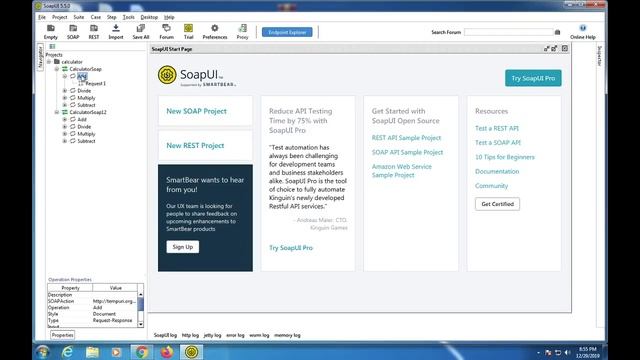Open Windows Start menu orb

pyautogui.click(x=42, y=352)
